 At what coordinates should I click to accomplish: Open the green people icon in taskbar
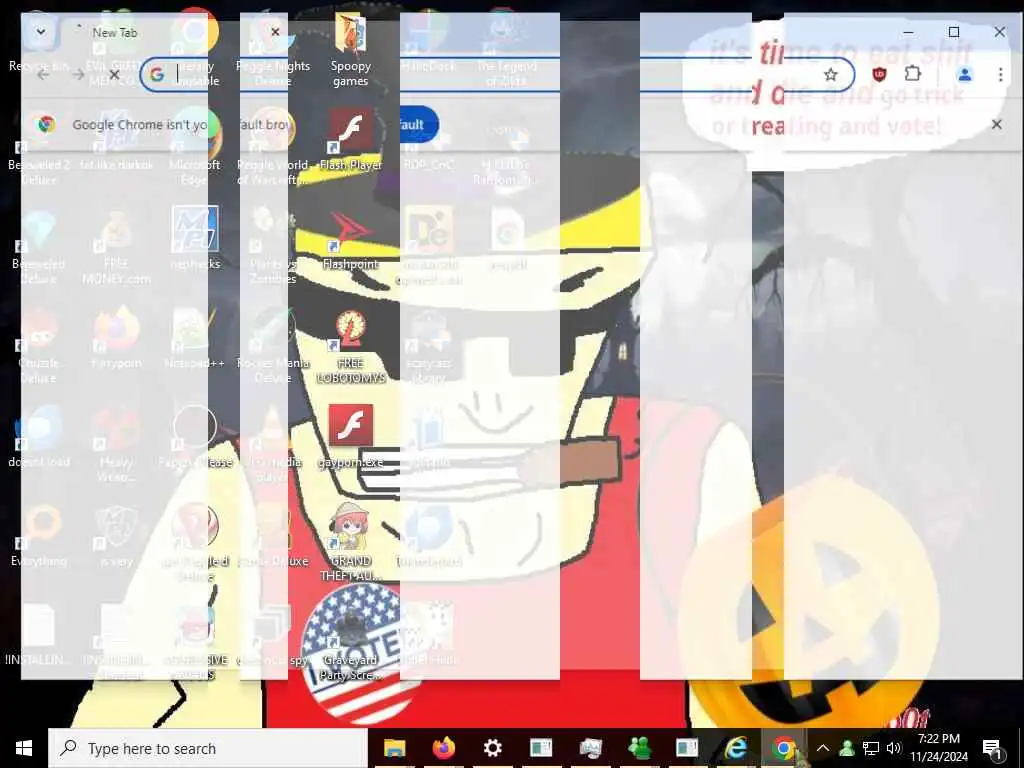tap(639, 748)
